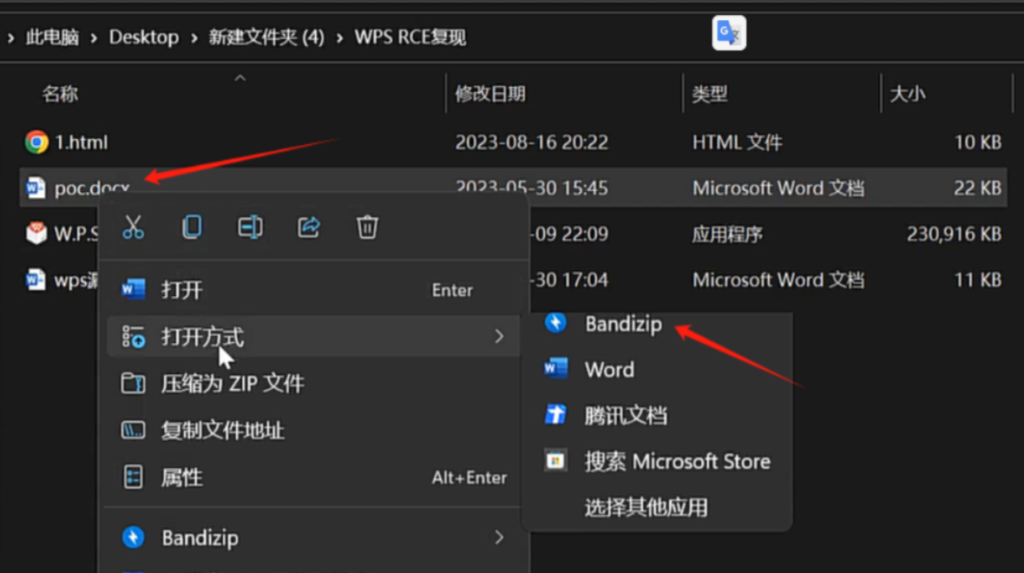Click the Copy icon in context menu
Image resolution: width=1024 pixels, height=573 pixels.
coord(191,227)
